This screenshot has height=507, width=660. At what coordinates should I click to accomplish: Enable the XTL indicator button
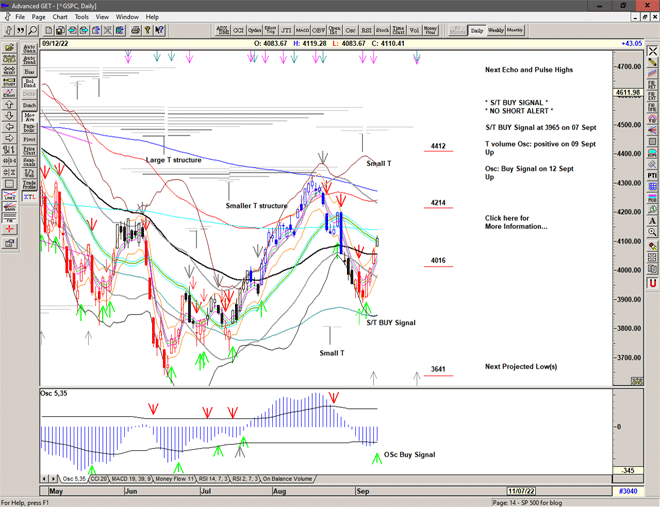29,198
